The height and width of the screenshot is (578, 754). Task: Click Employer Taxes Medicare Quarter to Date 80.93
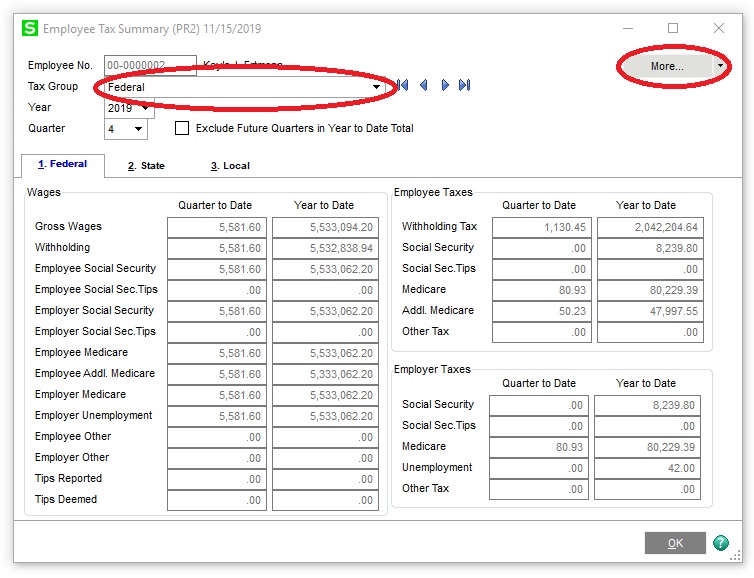click(539, 447)
